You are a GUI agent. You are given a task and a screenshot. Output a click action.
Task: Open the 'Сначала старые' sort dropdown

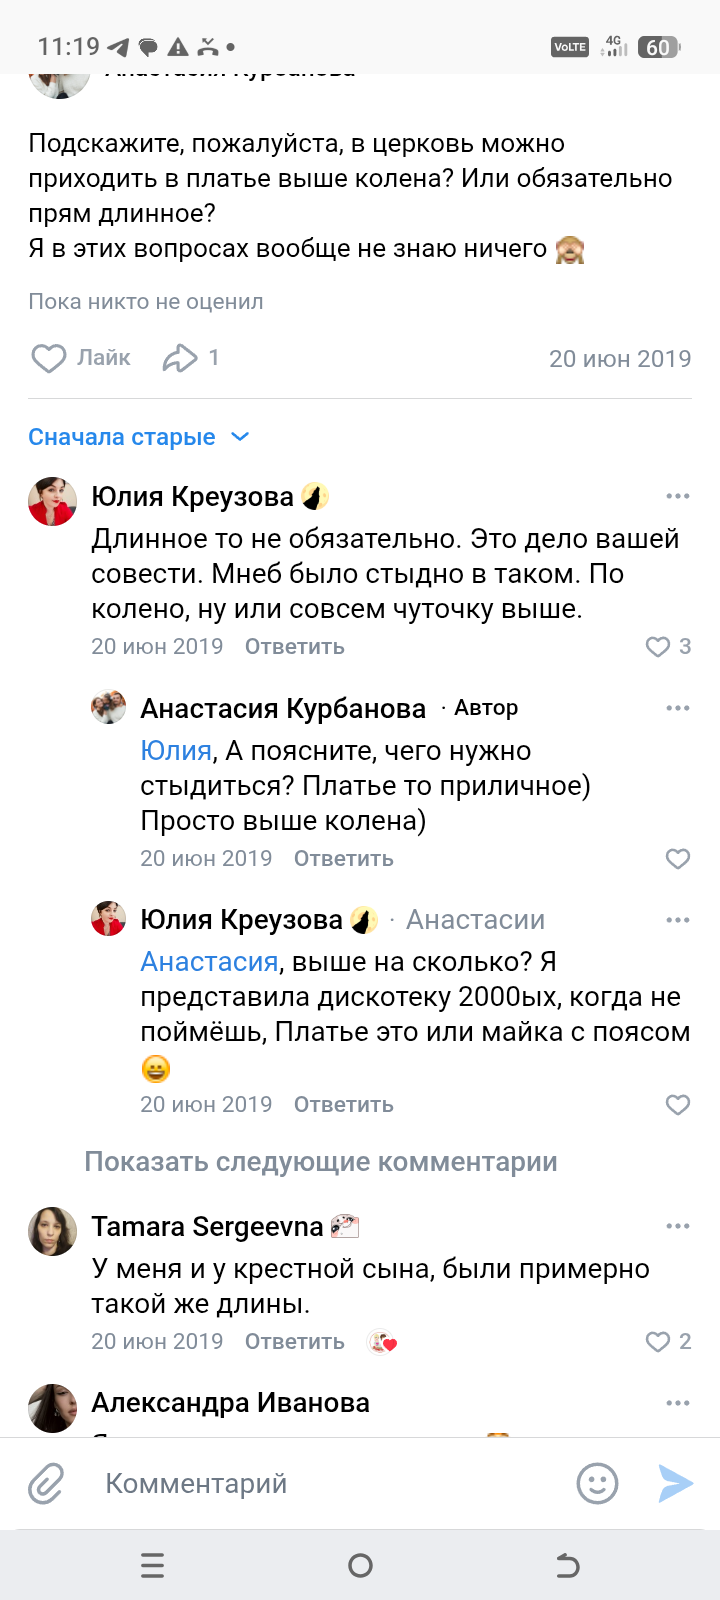point(138,437)
